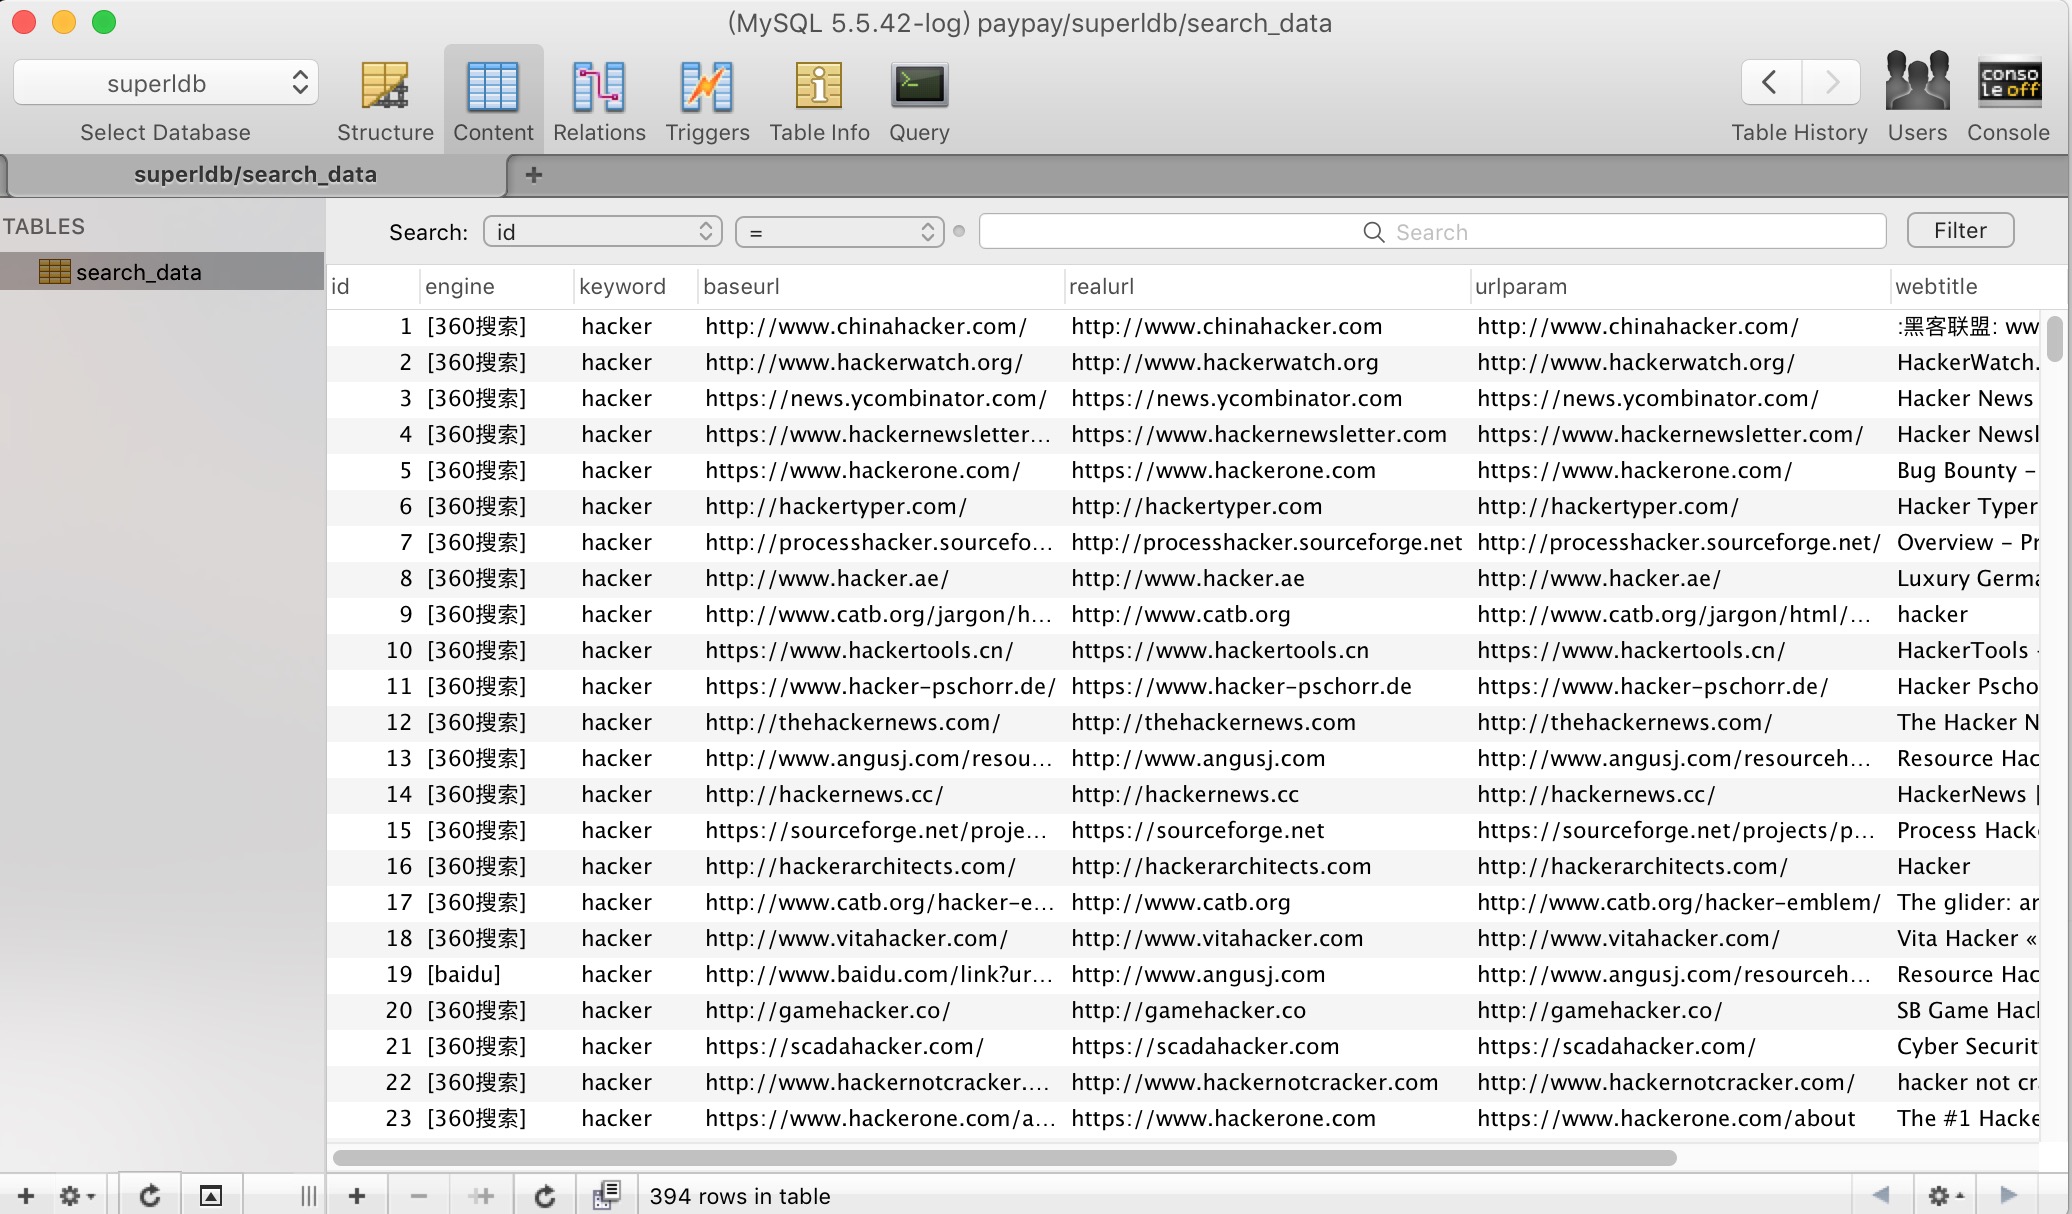The width and height of the screenshot is (2072, 1214).
Task: Go back in Table History
Action: [1770, 82]
